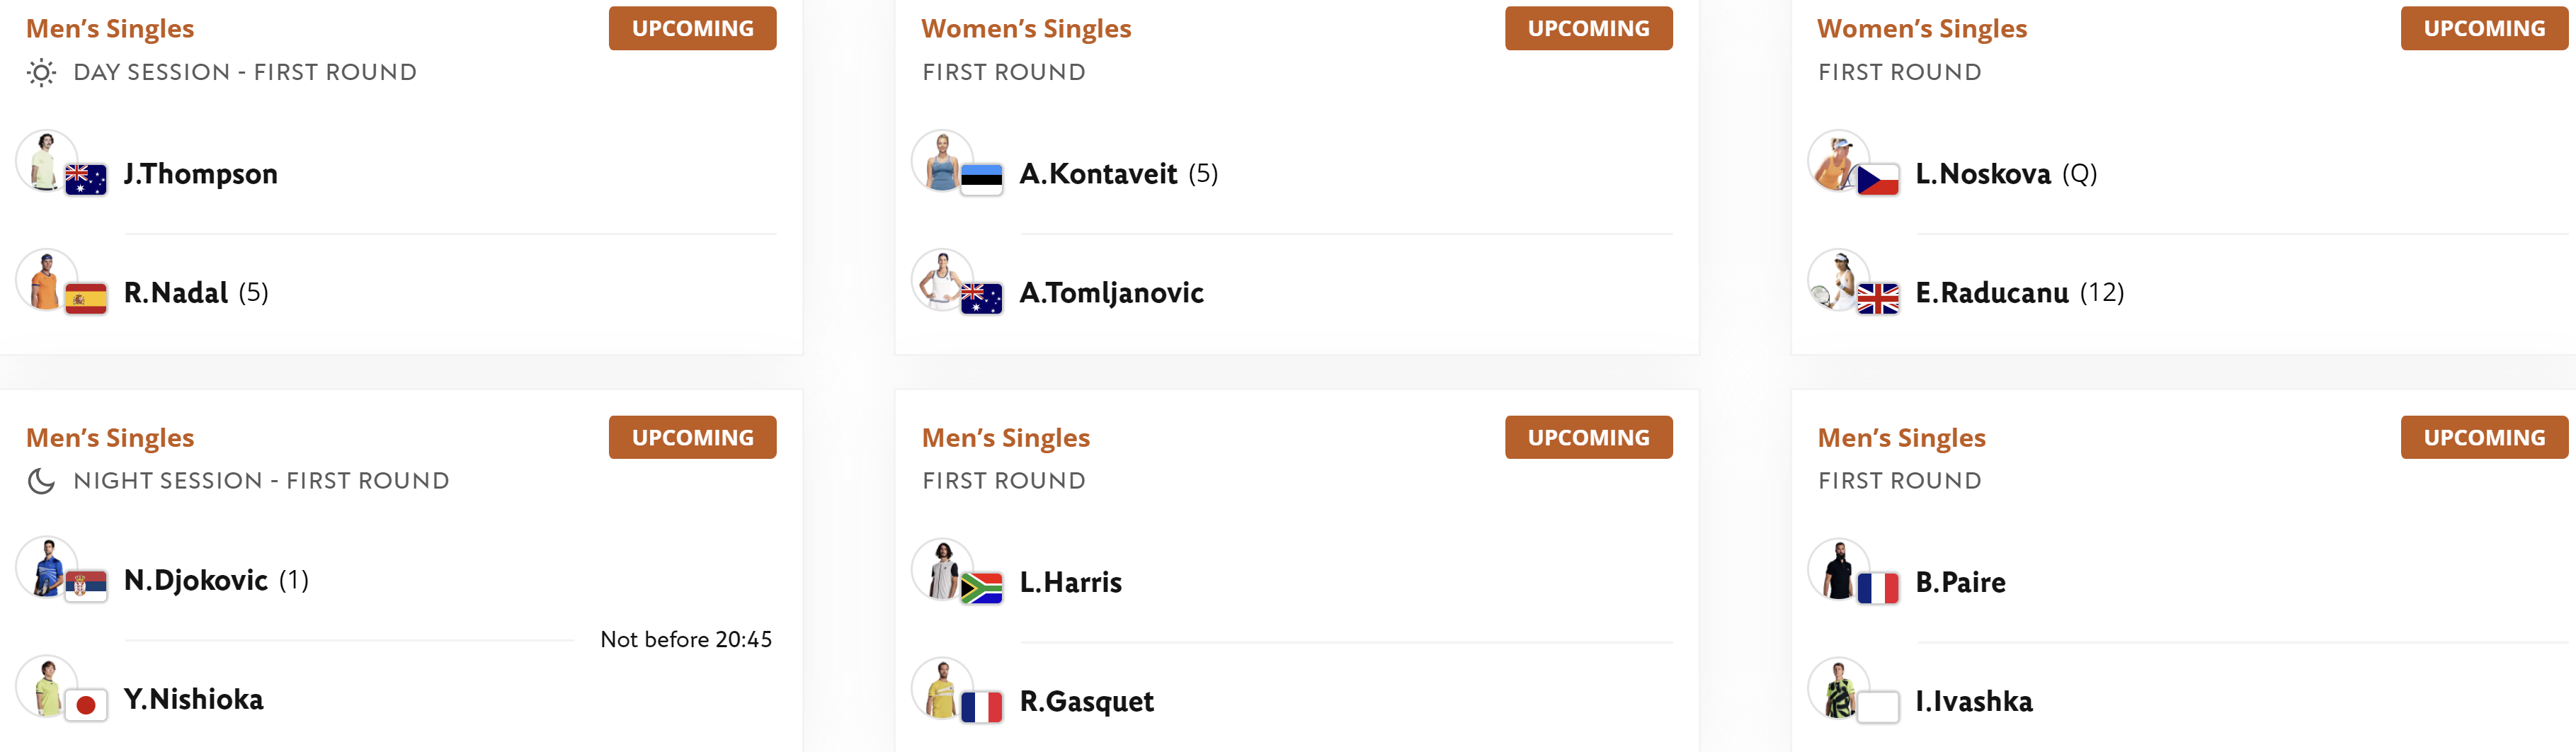Image resolution: width=2576 pixels, height=752 pixels.
Task: Click the Japanese flag next to Y.Nishioka
Action: (x=86, y=706)
